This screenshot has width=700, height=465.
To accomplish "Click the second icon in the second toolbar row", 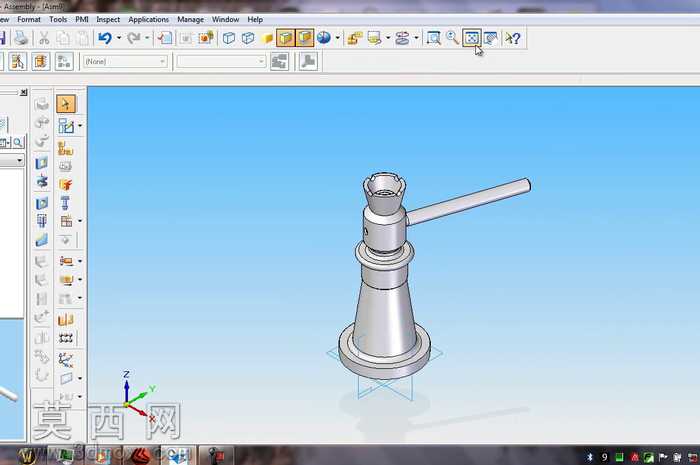I will pyautogui.click(x=41, y=61).
